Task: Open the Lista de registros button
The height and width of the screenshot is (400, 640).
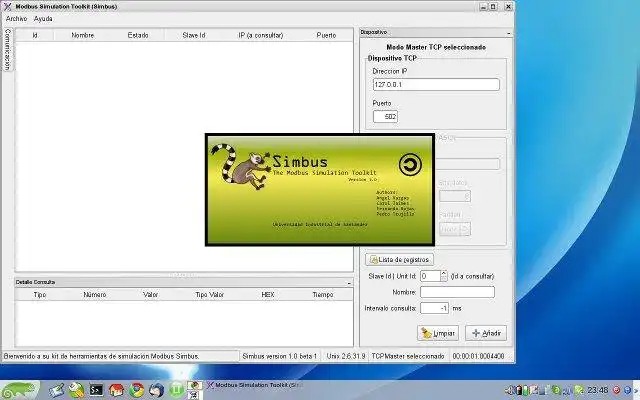Action: click(x=400, y=260)
